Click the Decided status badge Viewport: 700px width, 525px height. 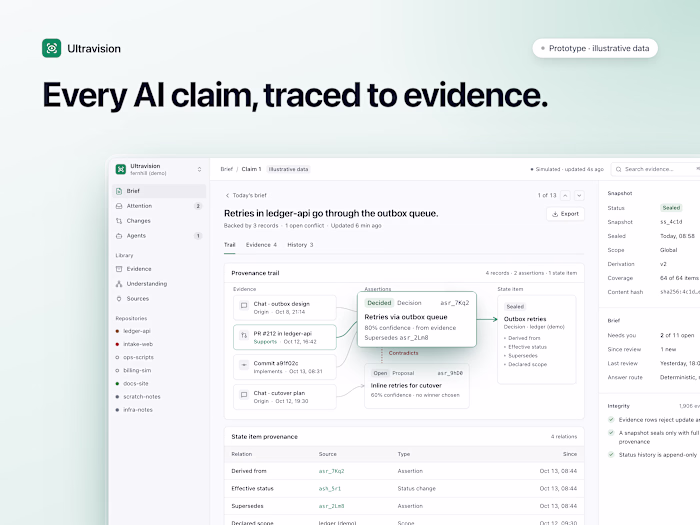tap(379, 303)
